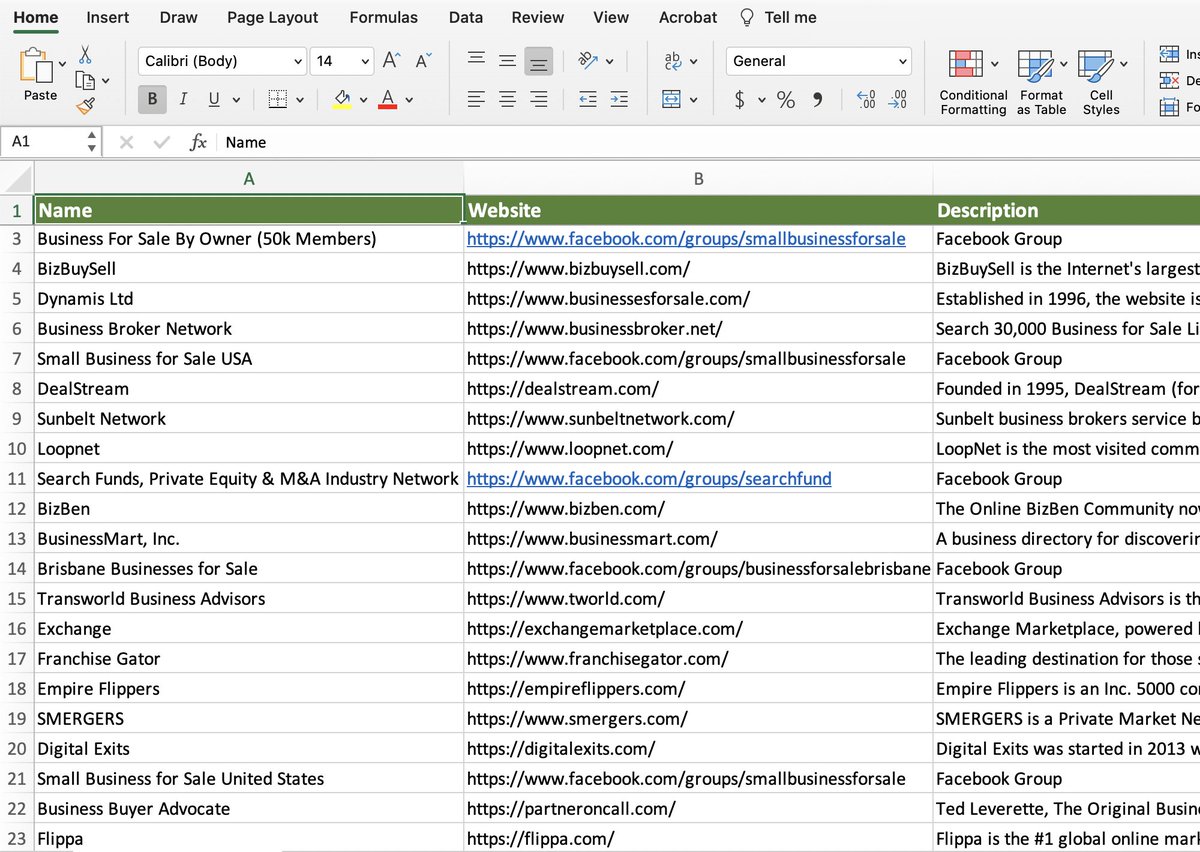The image size is (1200, 852).
Task: Open font color palette arrow
Action: (x=409, y=100)
